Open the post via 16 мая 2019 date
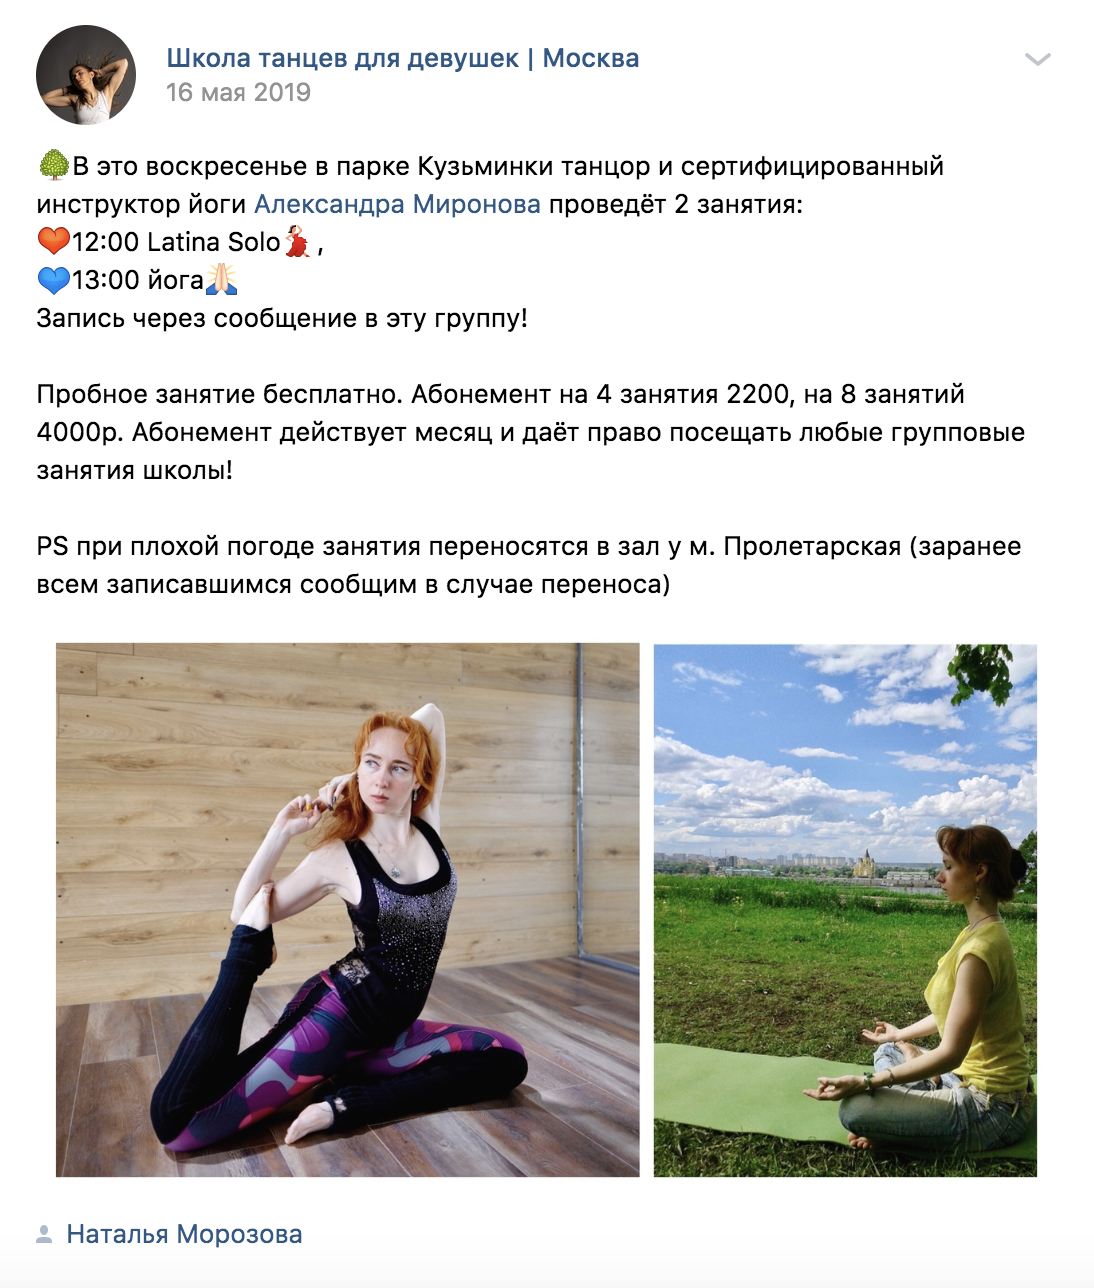The image size is (1094, 1288). (x=238, y=92)
